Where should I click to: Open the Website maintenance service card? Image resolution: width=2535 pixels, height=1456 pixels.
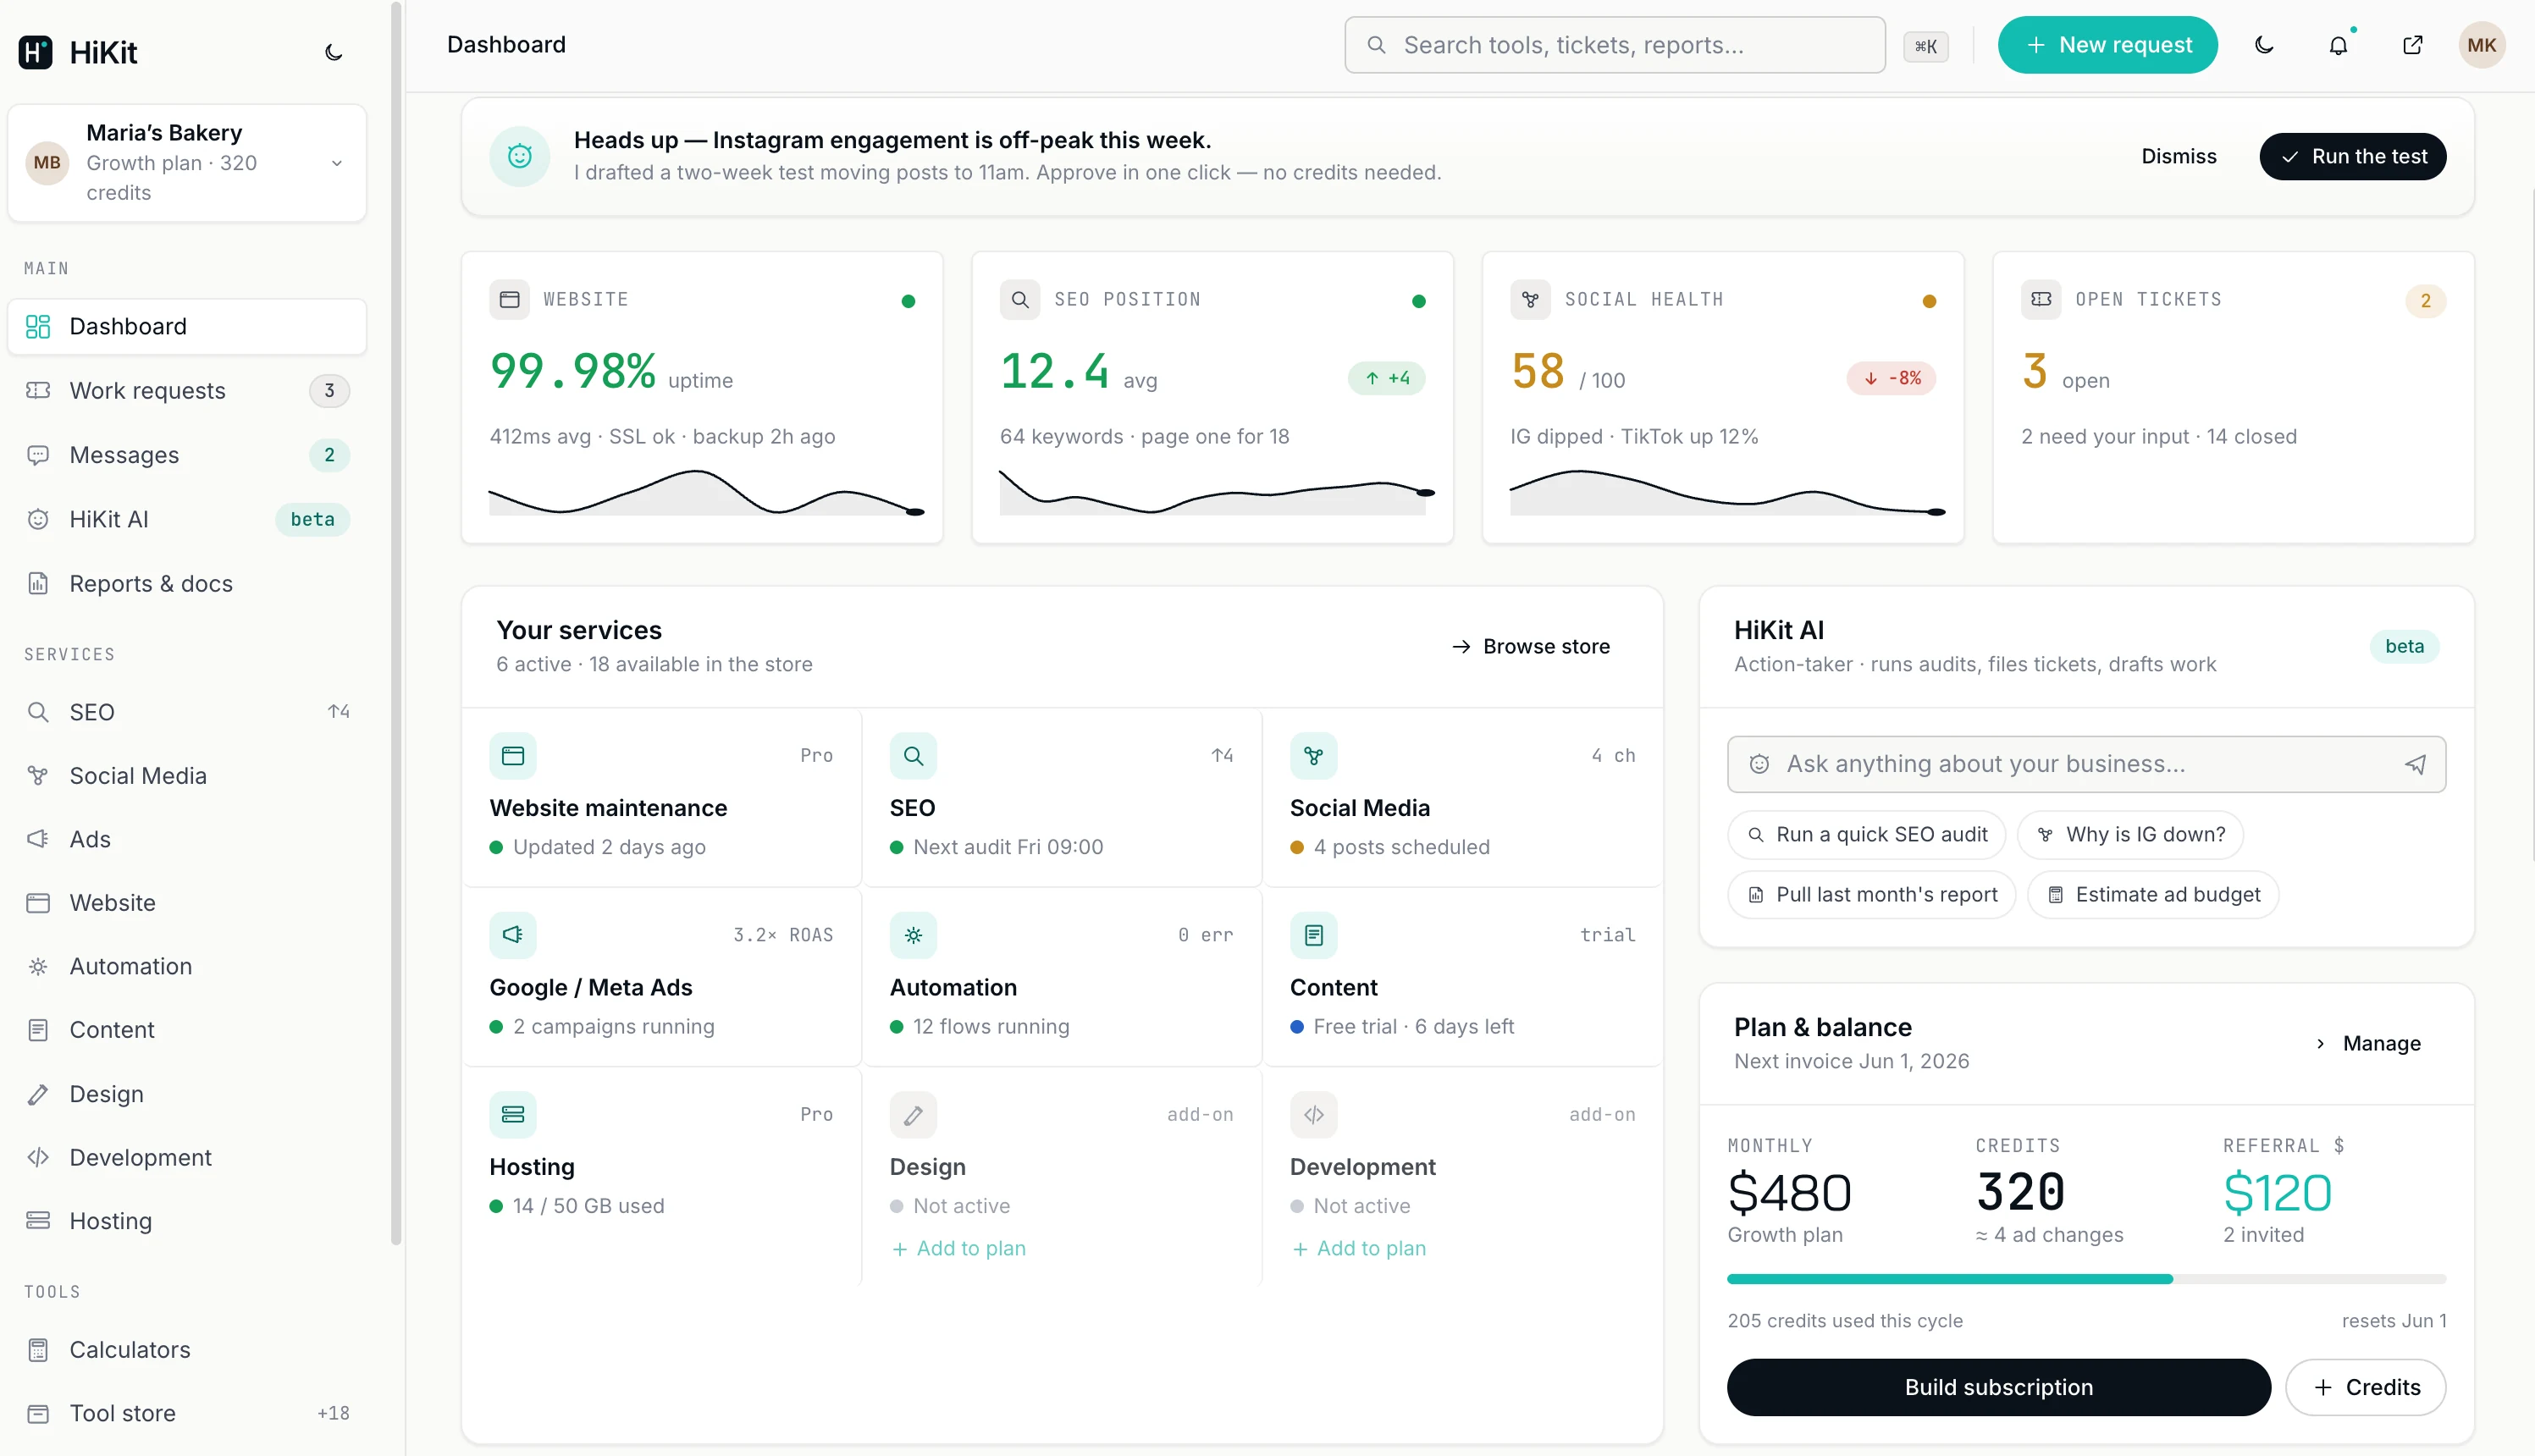(x=662, y=798)
